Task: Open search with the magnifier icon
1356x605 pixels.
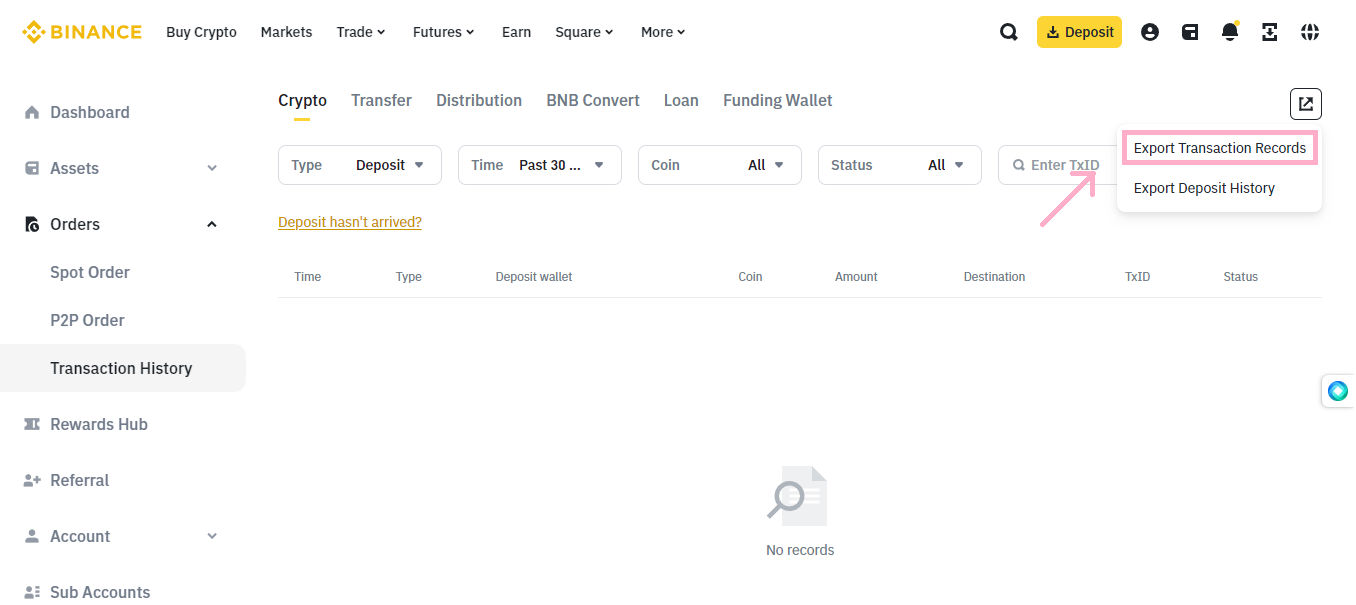Action: tap(1008, 31)
